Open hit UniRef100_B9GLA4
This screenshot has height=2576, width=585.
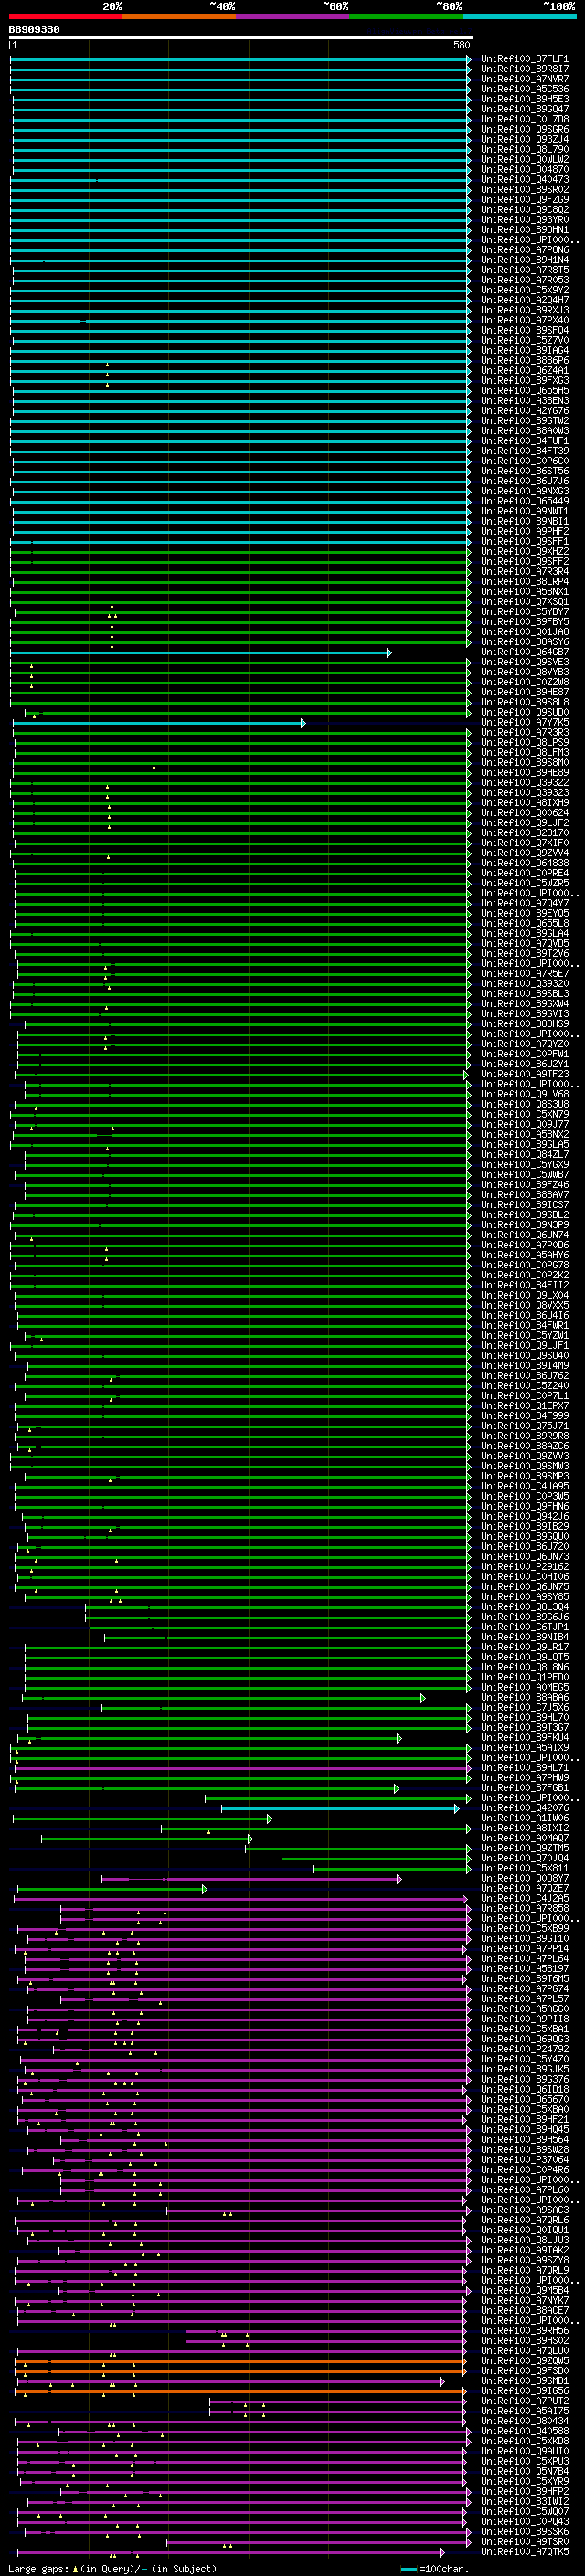tap(524, 933)
